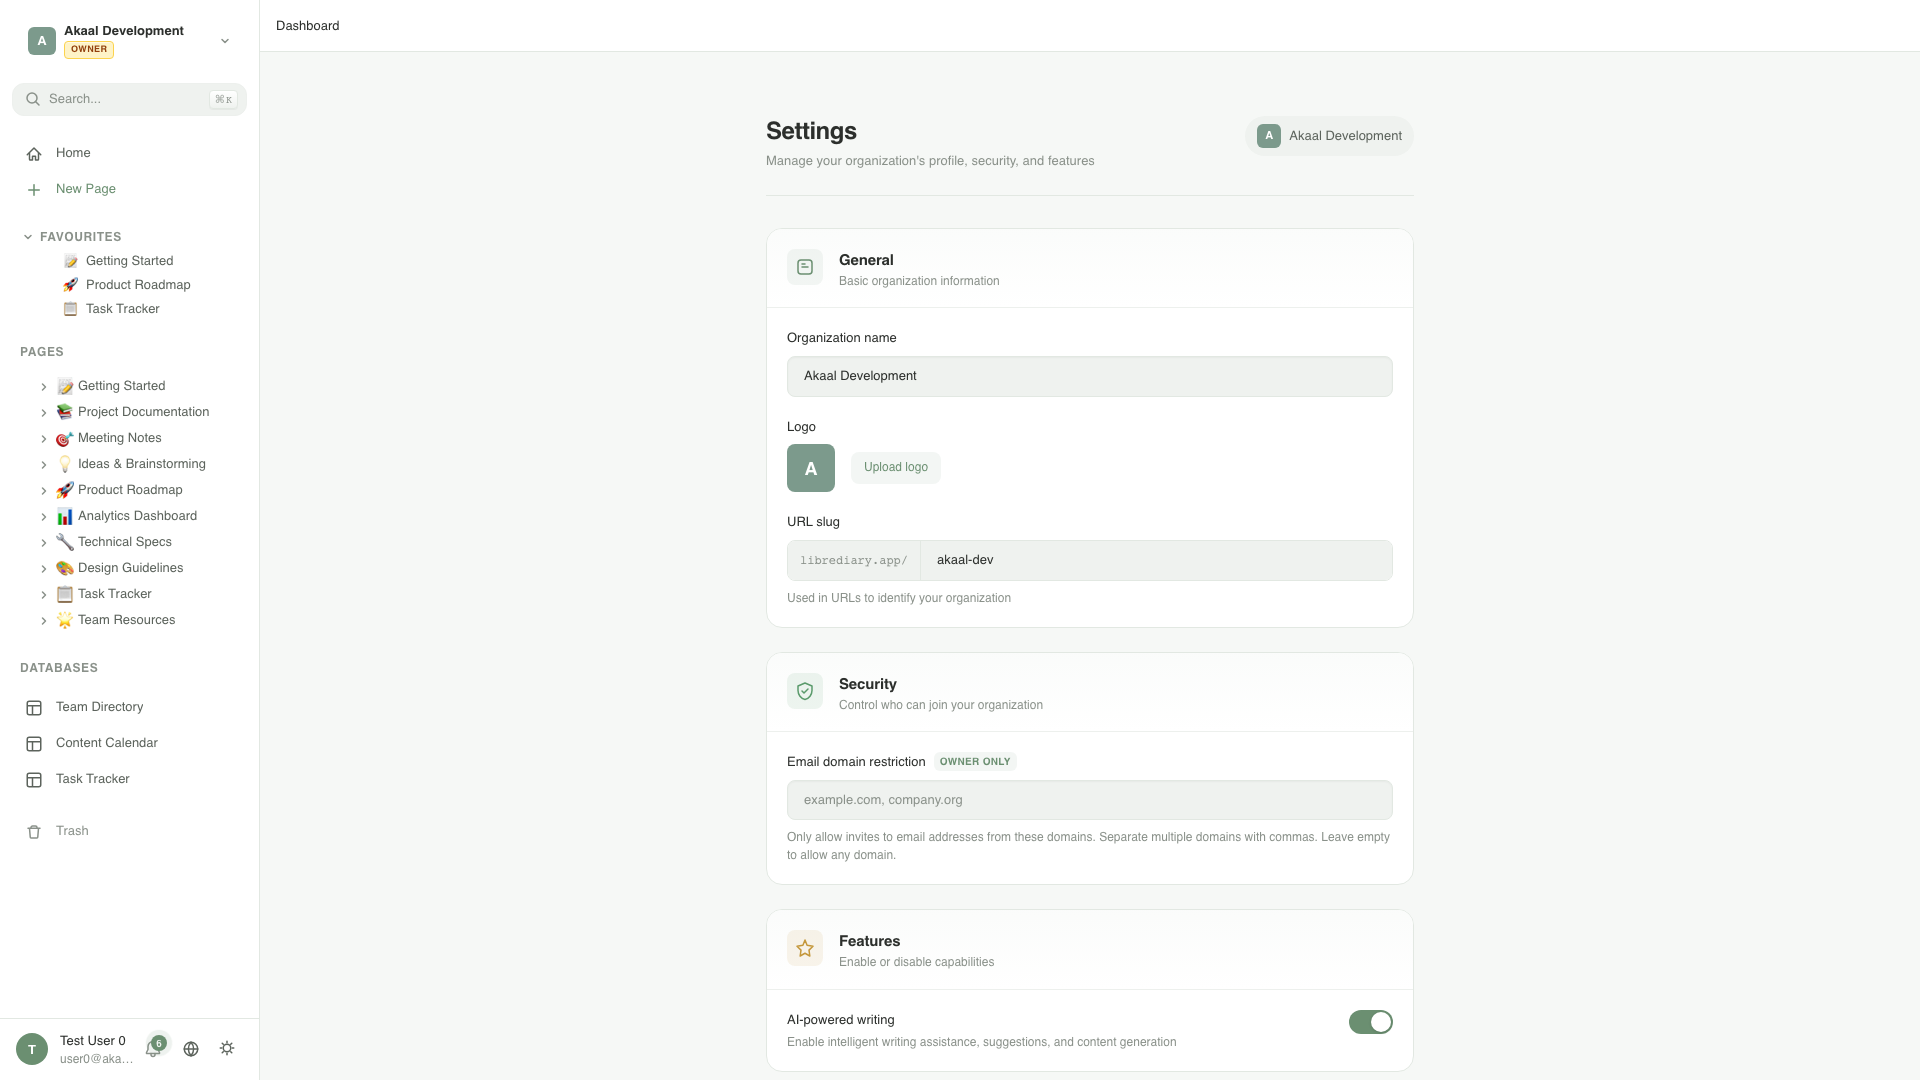Open the Content Calendar database
Screen dimensions: 1920x1080
106,743
